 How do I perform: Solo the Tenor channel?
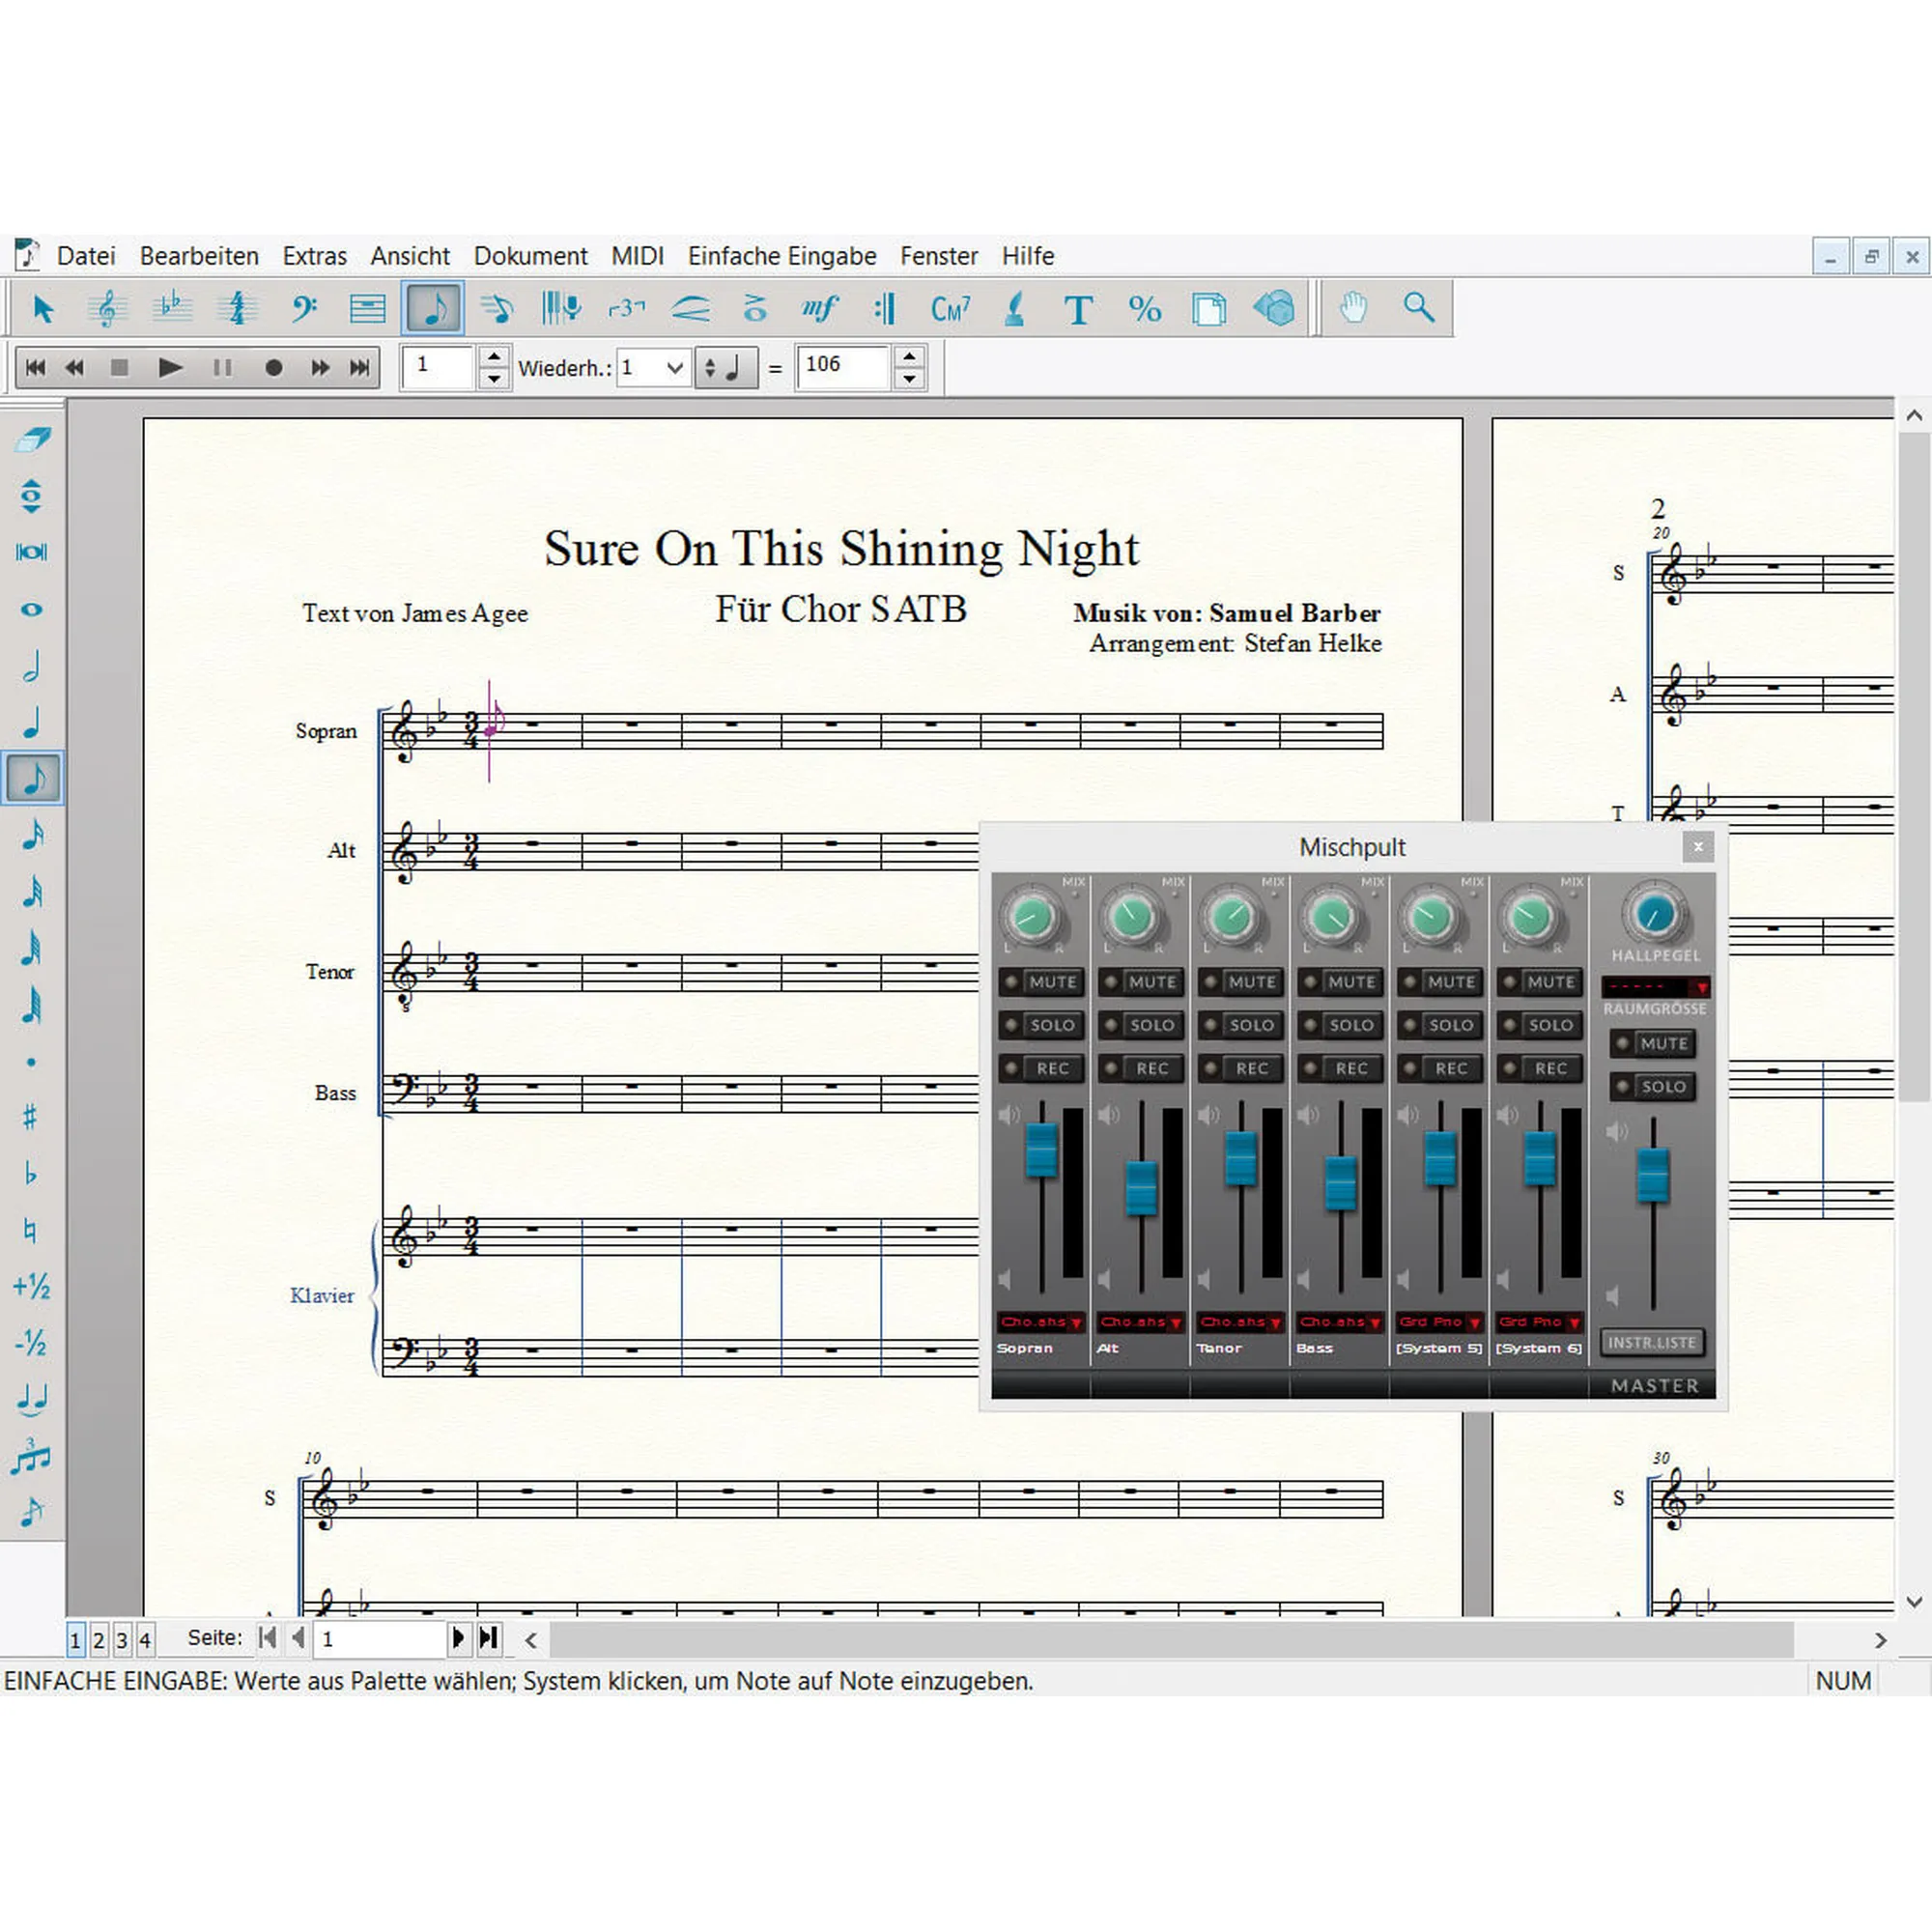[1241, 1025]
